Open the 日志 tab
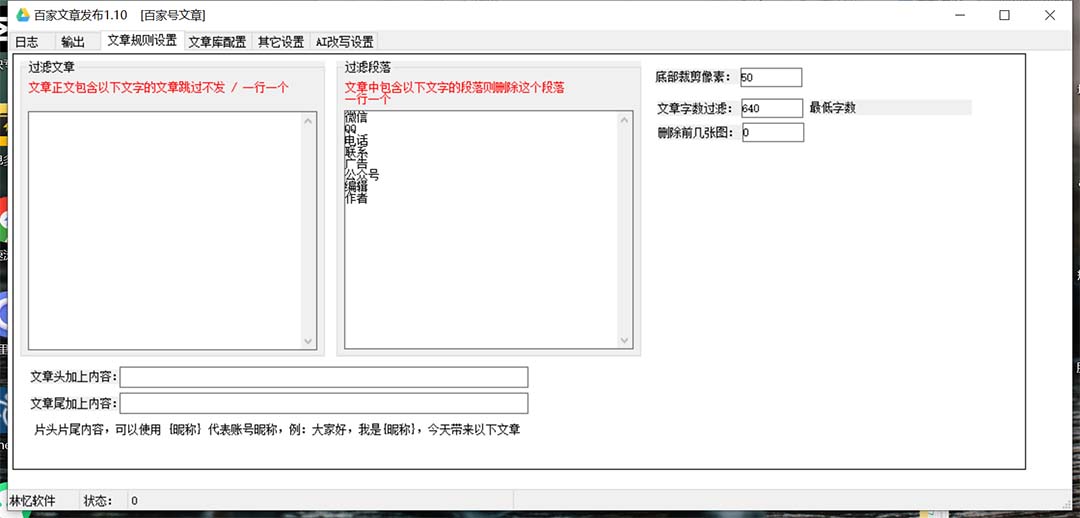 27,42
